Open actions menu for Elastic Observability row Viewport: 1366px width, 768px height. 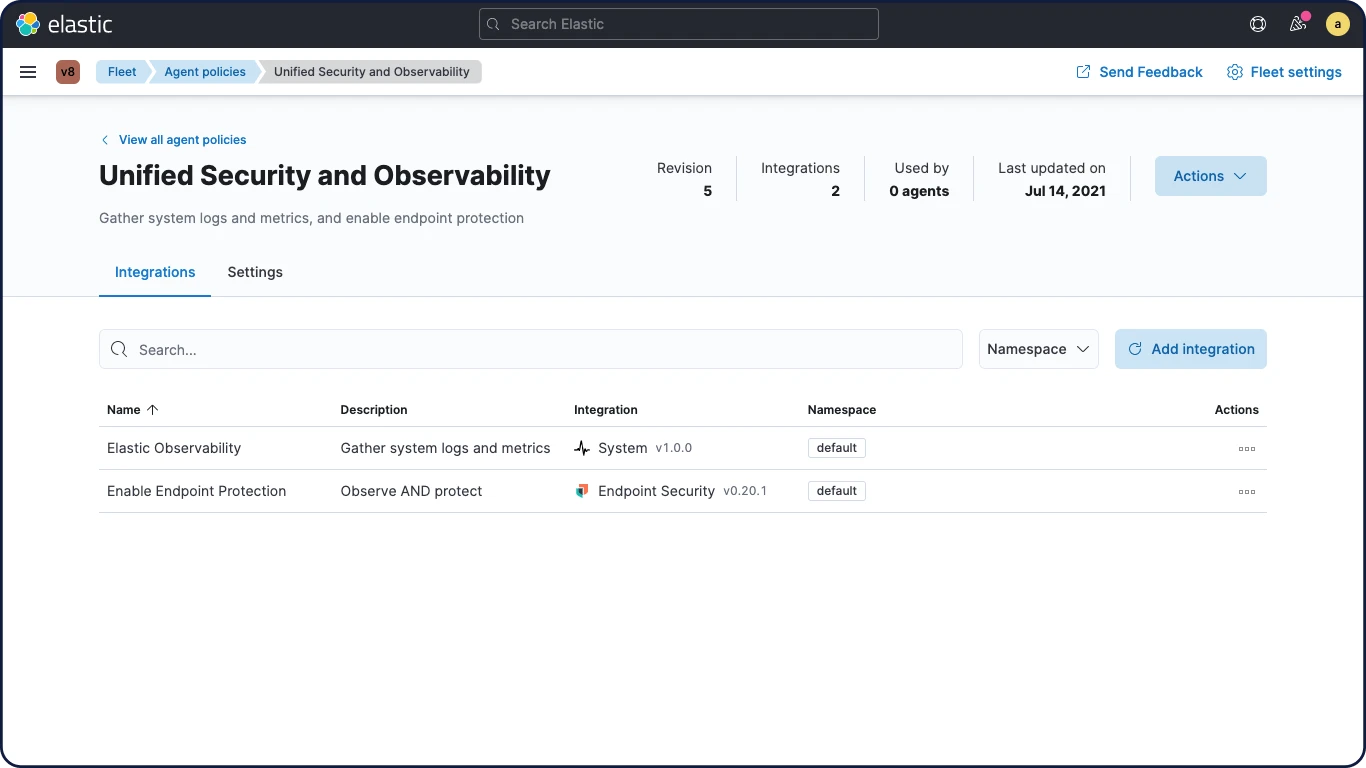(1246, 449)
